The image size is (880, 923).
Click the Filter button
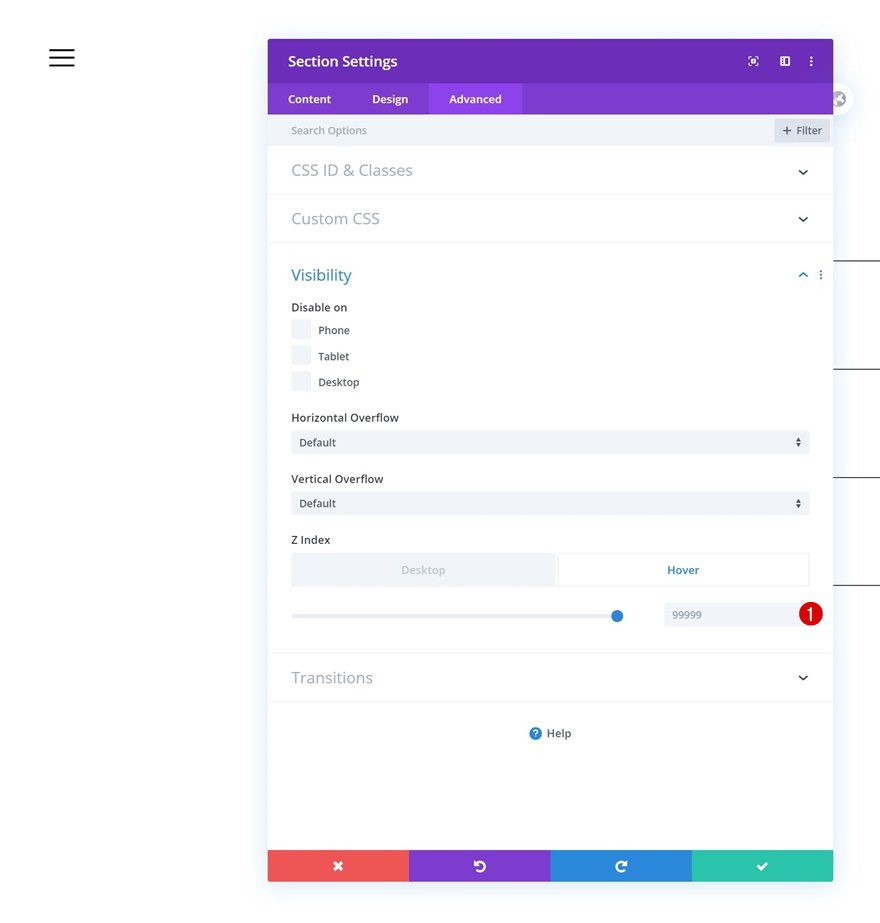click(801, 130)
